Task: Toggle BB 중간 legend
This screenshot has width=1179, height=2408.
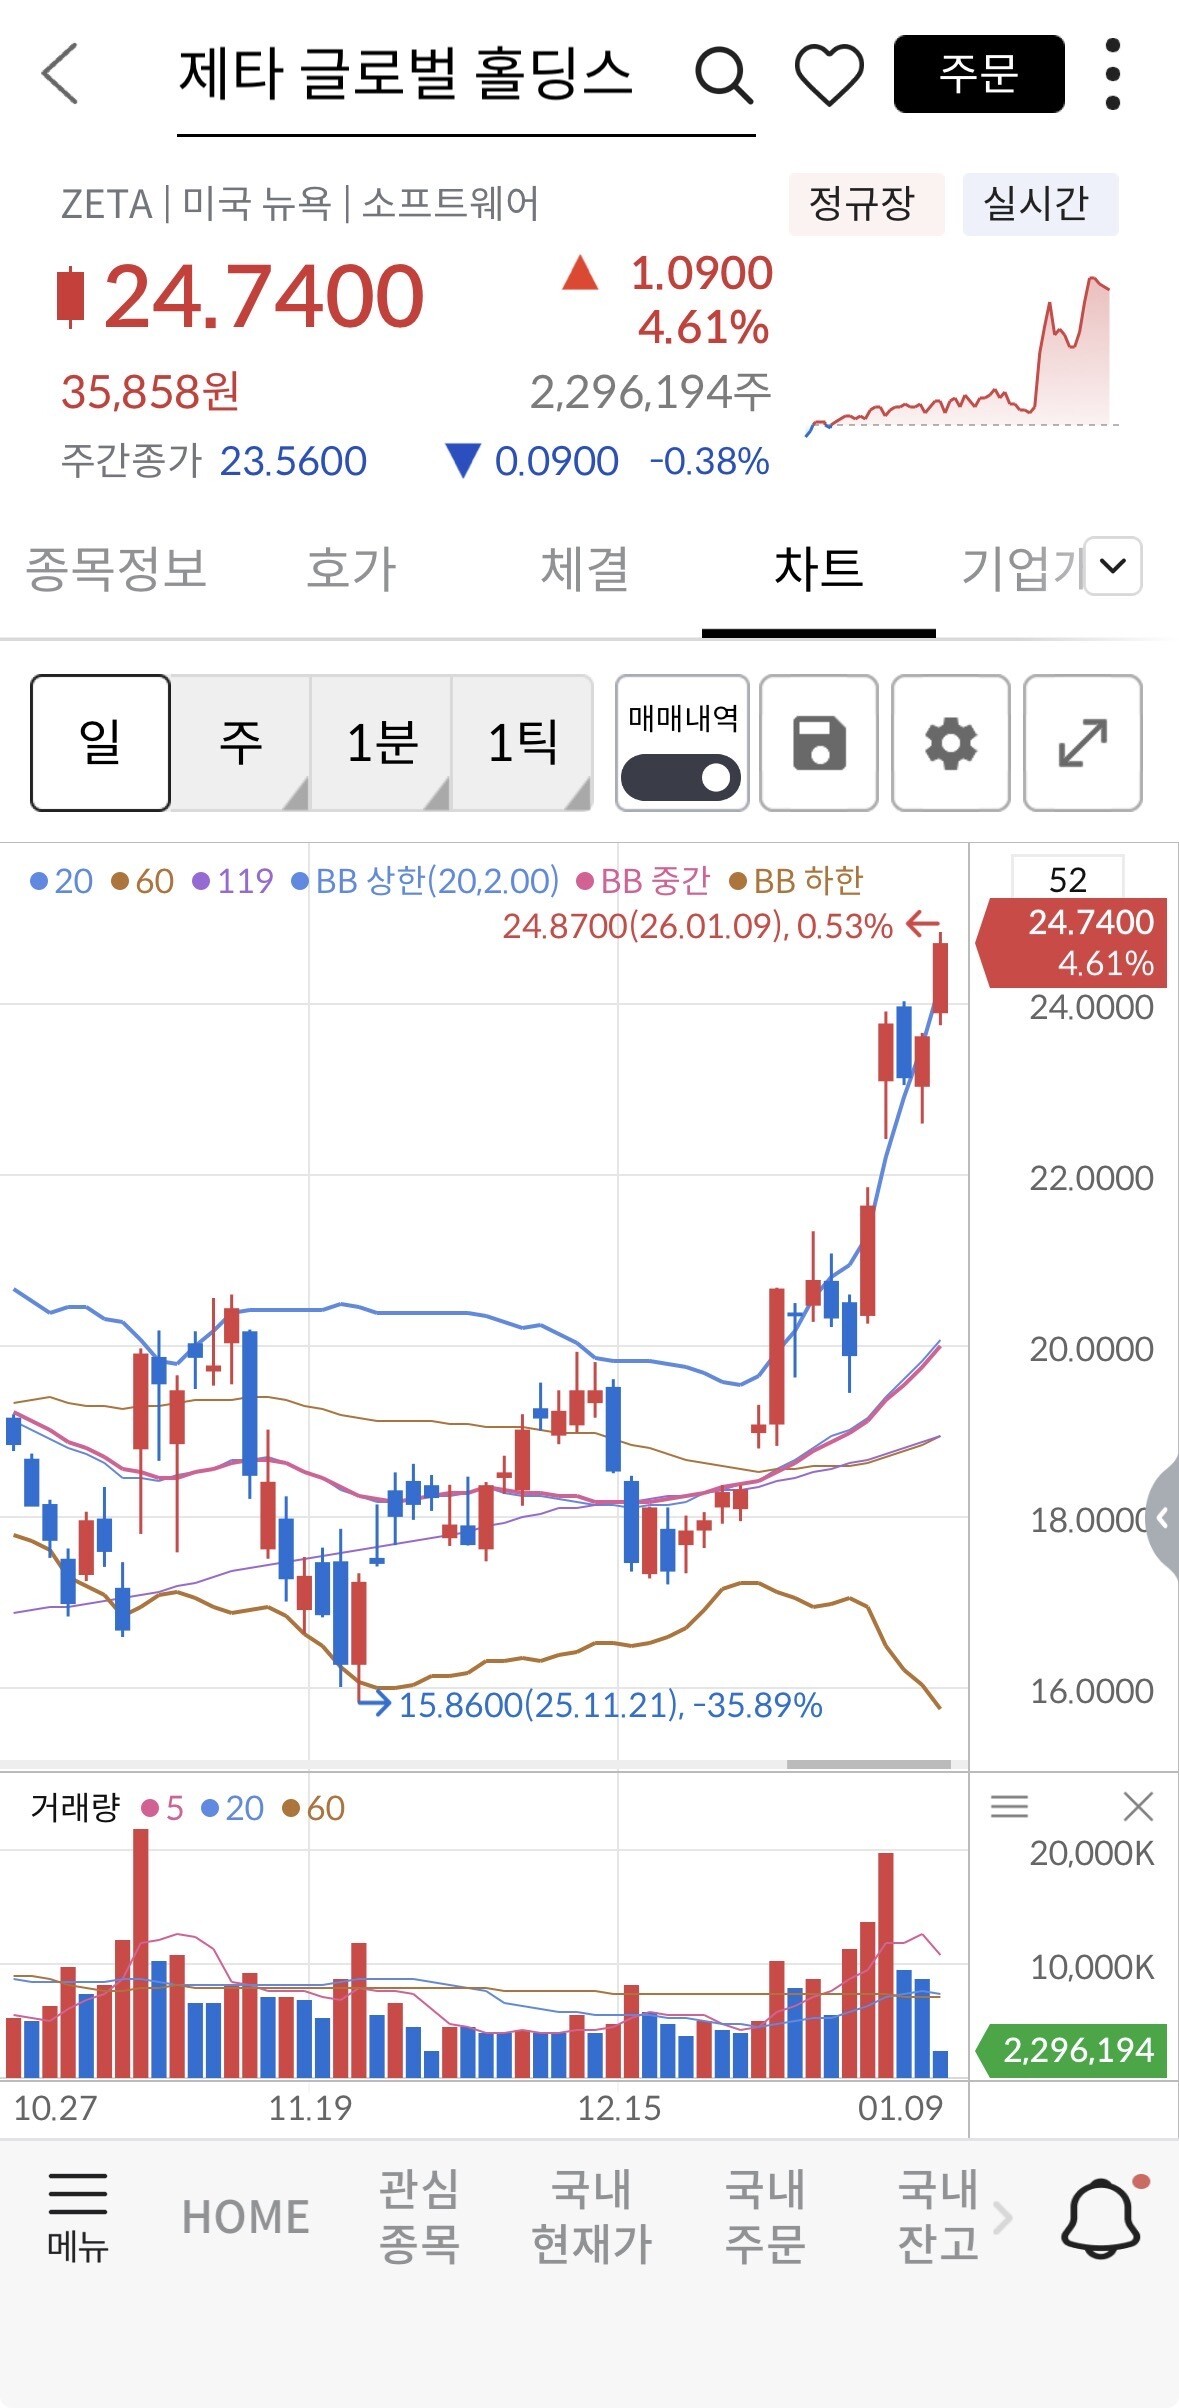Action: tap(644, 881)
